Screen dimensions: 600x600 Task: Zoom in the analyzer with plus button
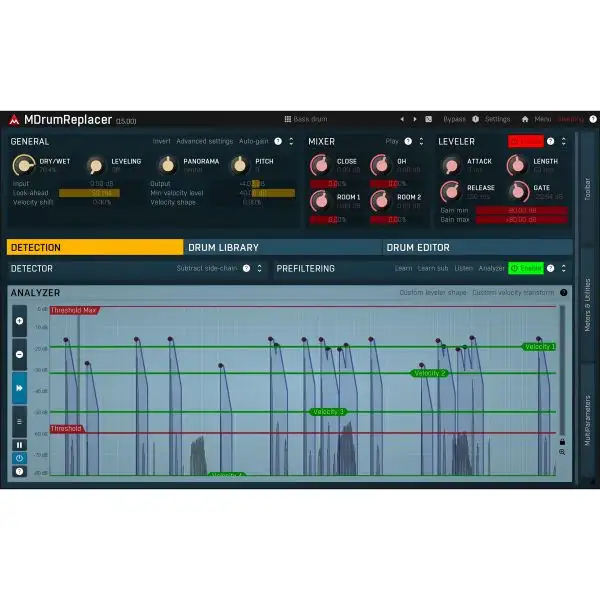20,321
